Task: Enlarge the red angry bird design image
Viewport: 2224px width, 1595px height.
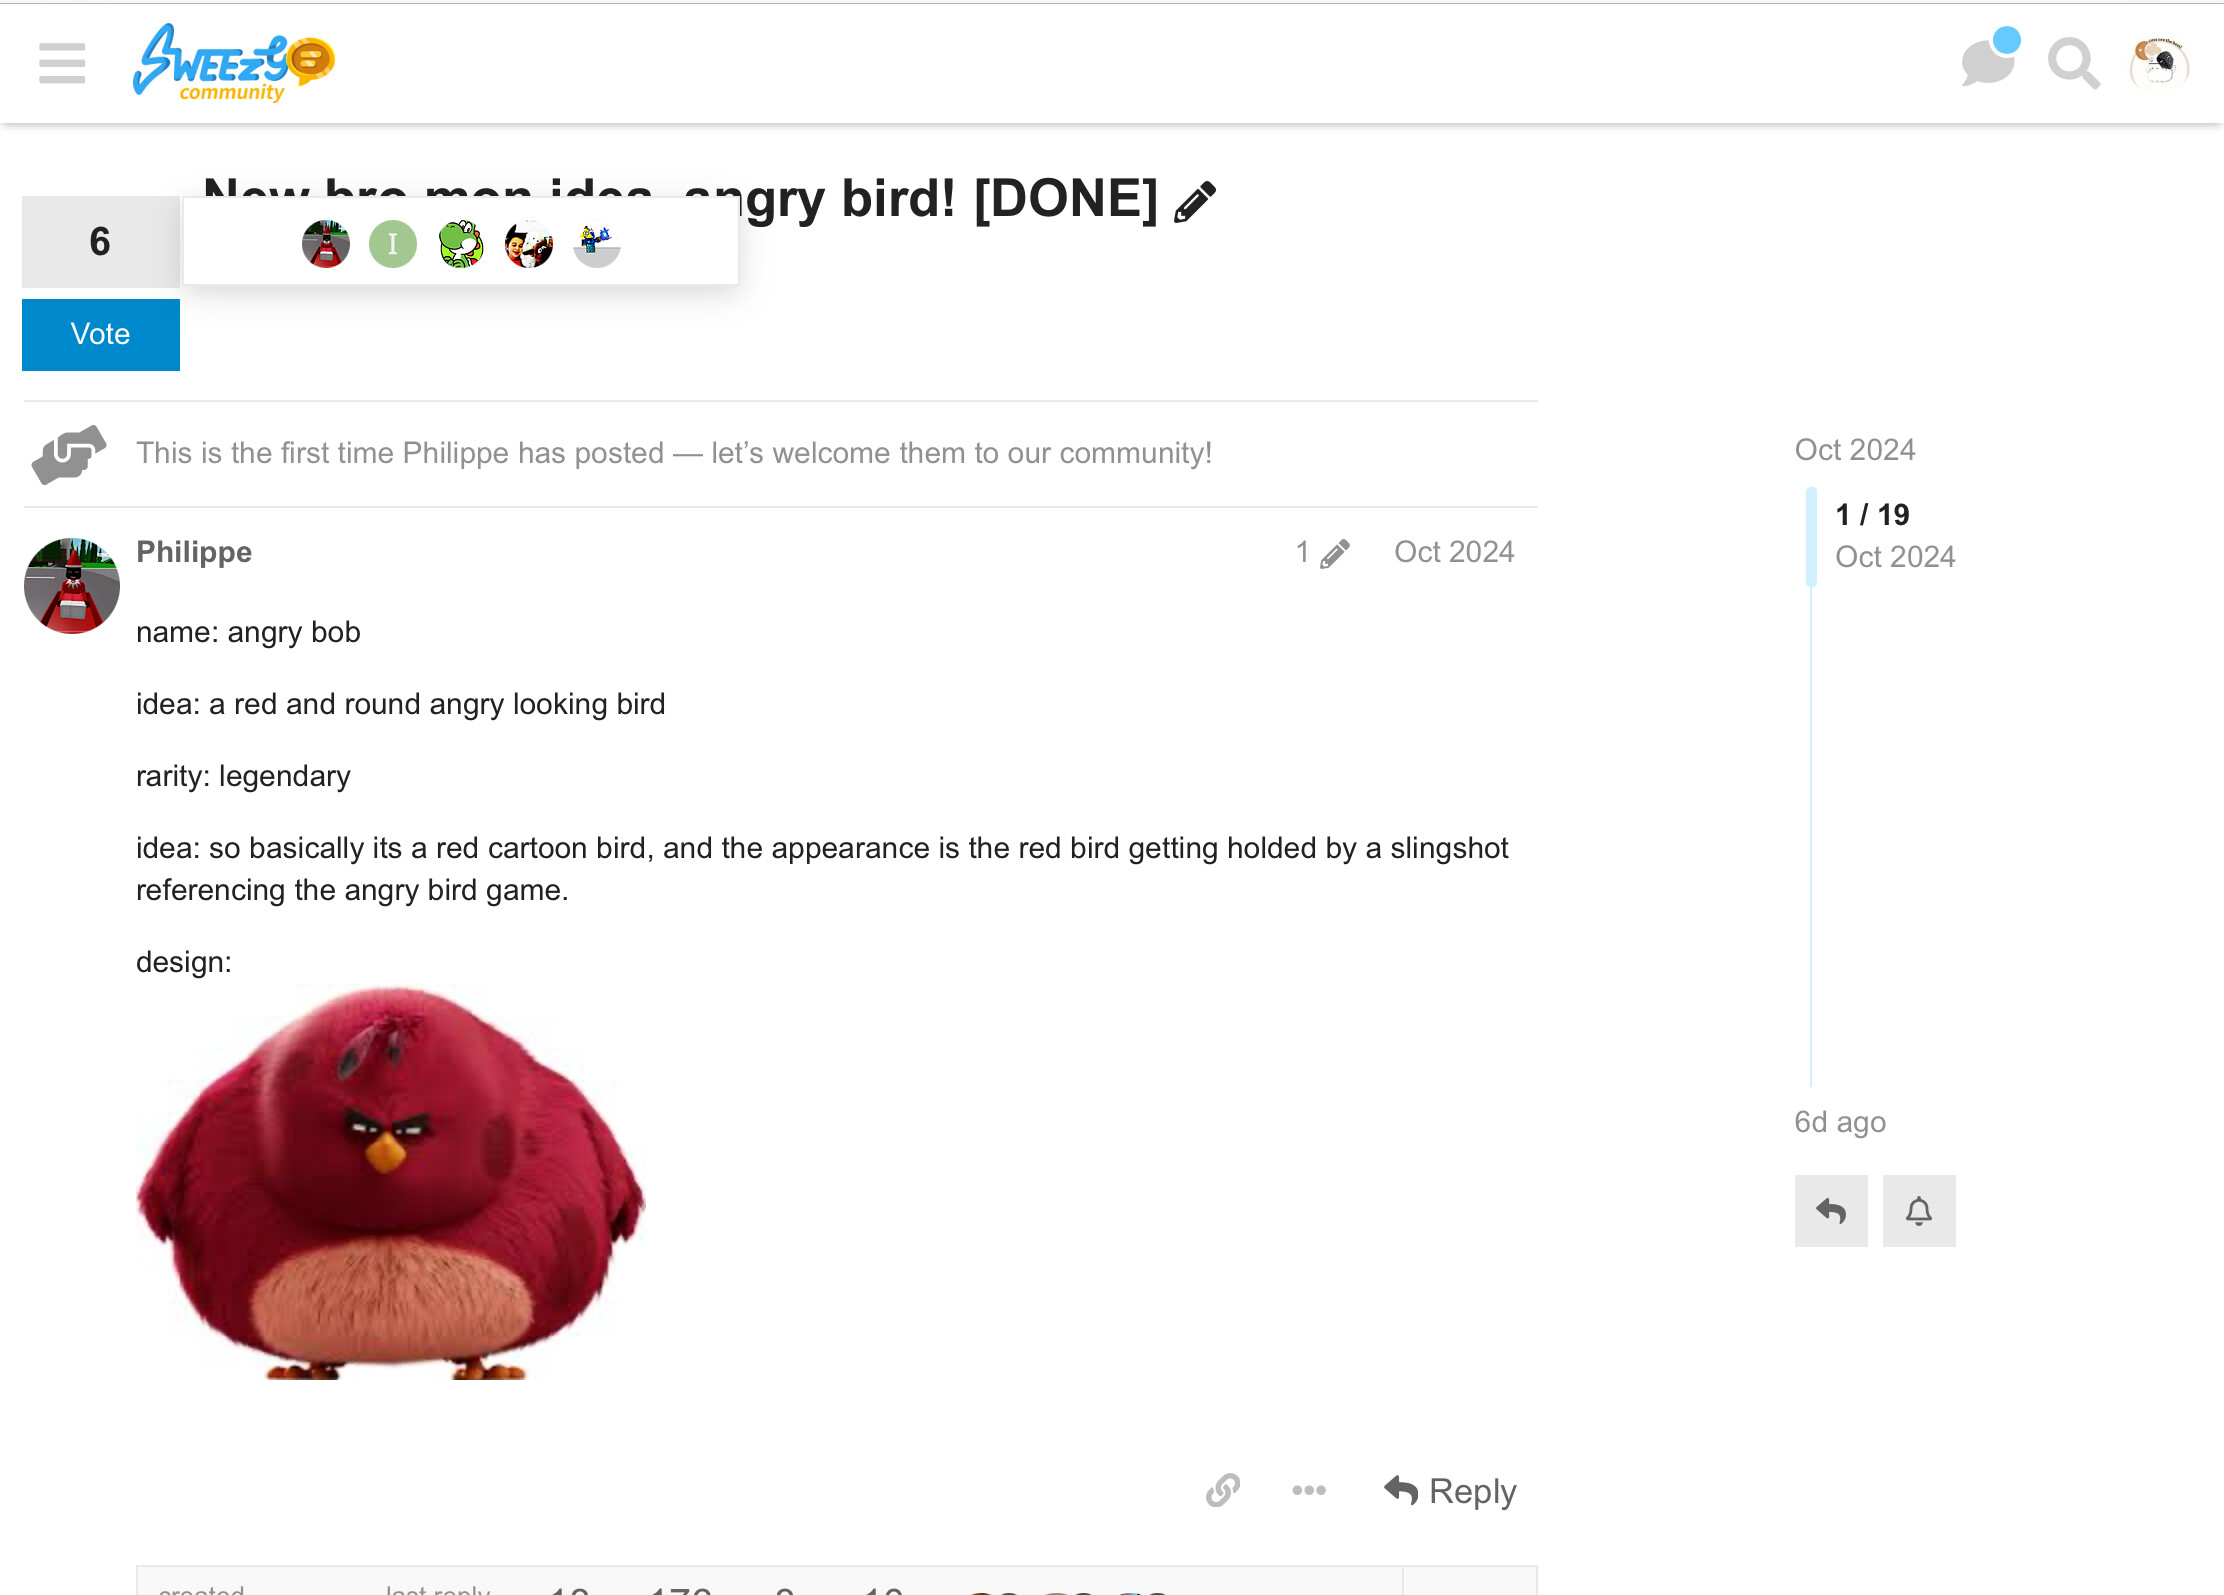Action: click(x=391, y=1183)
